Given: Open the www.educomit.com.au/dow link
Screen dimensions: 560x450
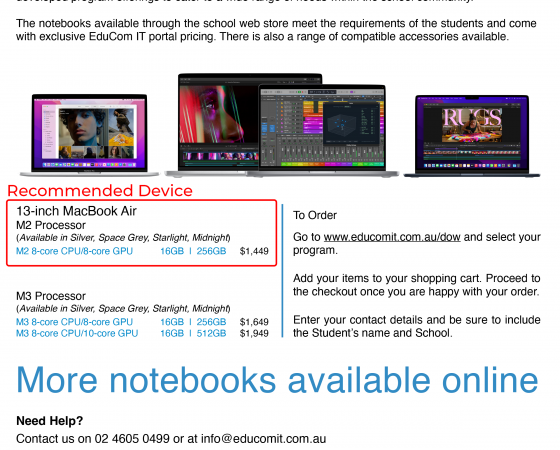Looking at the screenshot, I should pyautogui.click(x=392, y=237).
